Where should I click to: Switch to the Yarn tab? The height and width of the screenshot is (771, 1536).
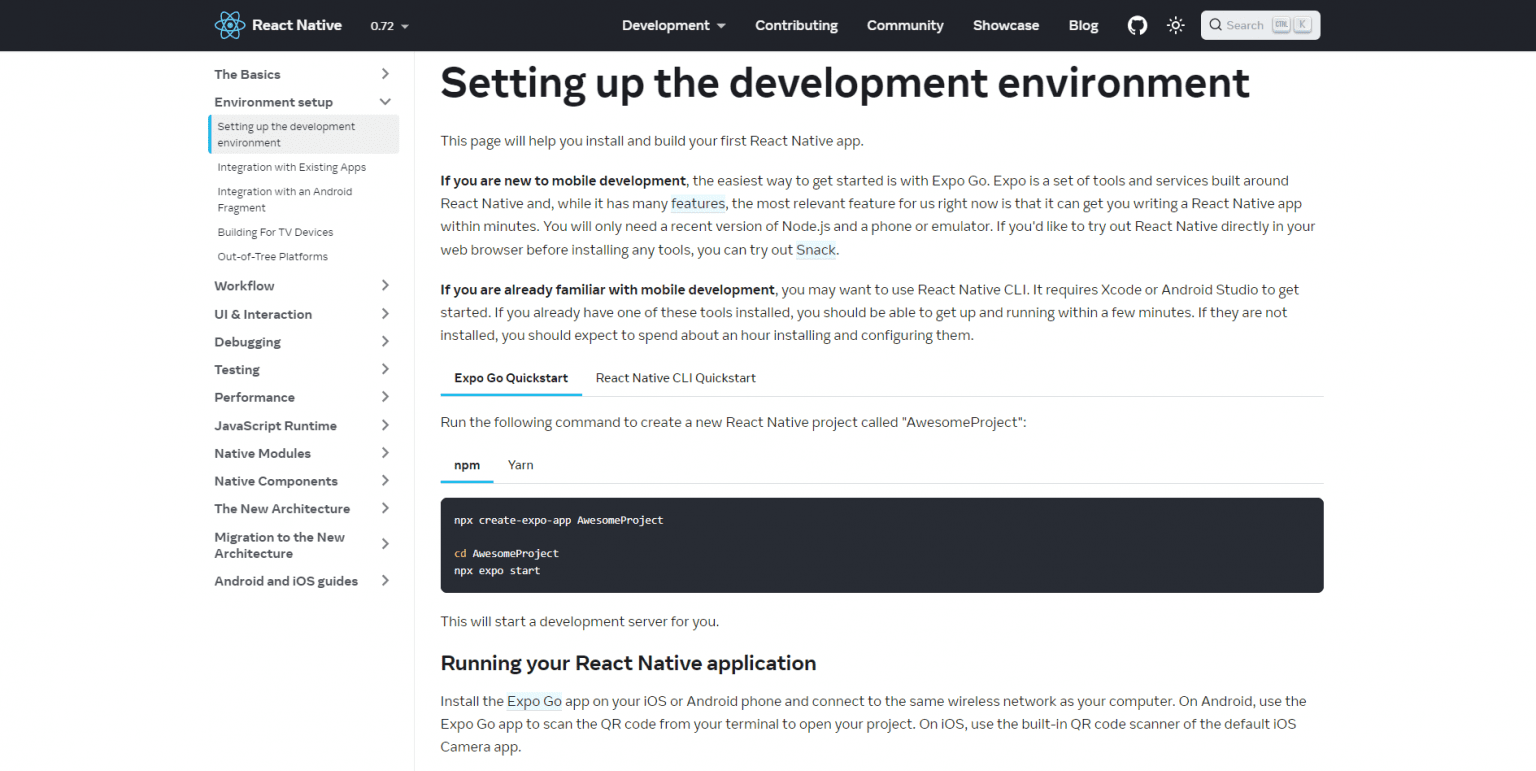click(x=520, y=465)
